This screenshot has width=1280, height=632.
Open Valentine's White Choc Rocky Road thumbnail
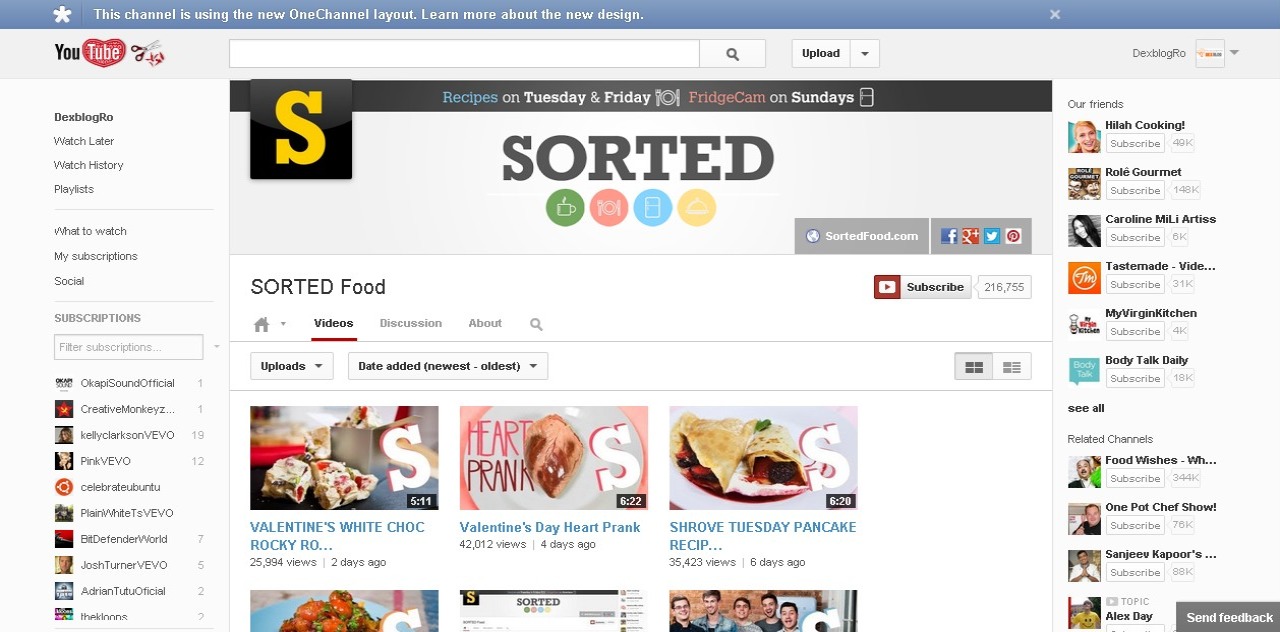point(344,458)
